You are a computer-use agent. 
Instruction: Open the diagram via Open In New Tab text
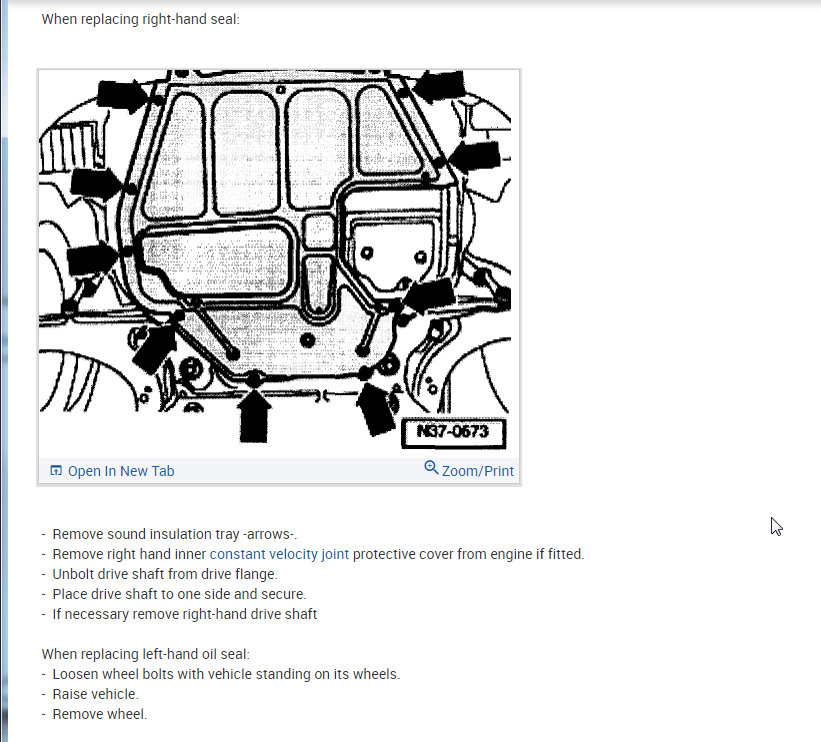coord(121,471)
